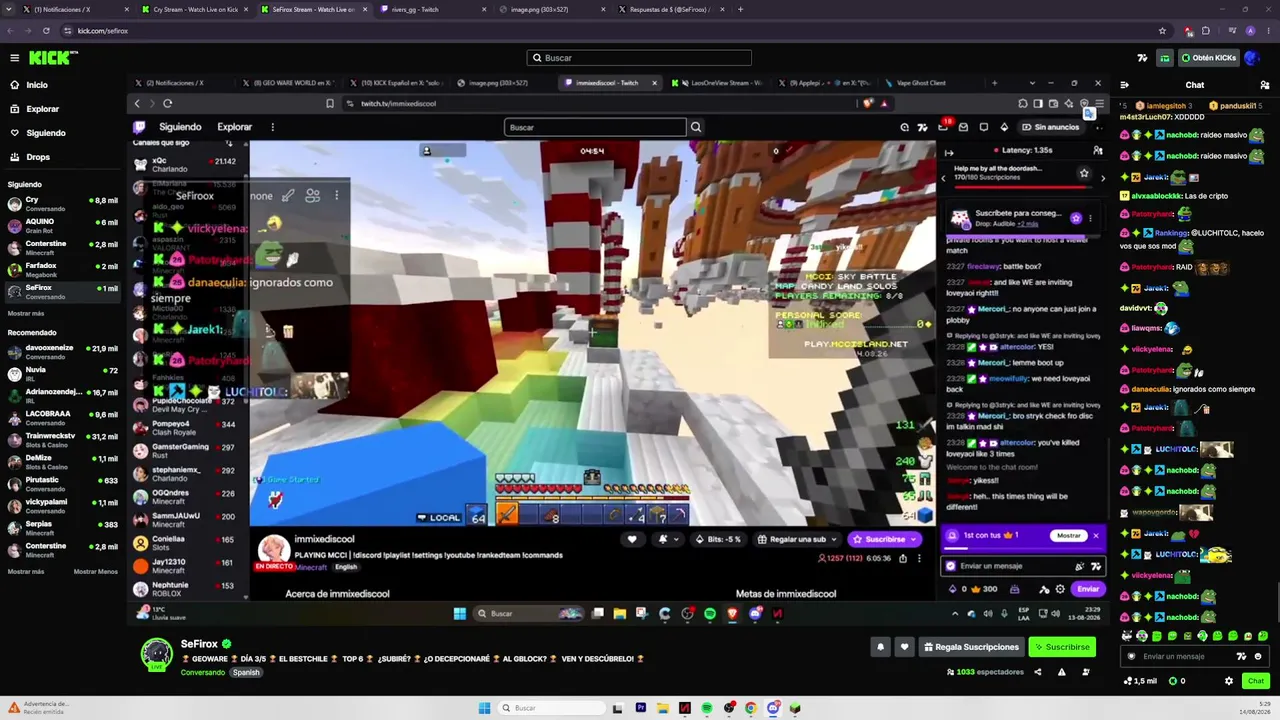Viewport: 1280px width, 720px height.
Task: Open the Chrome three-dot menu
Action: pyautogui.click(x=1268, y=31)
